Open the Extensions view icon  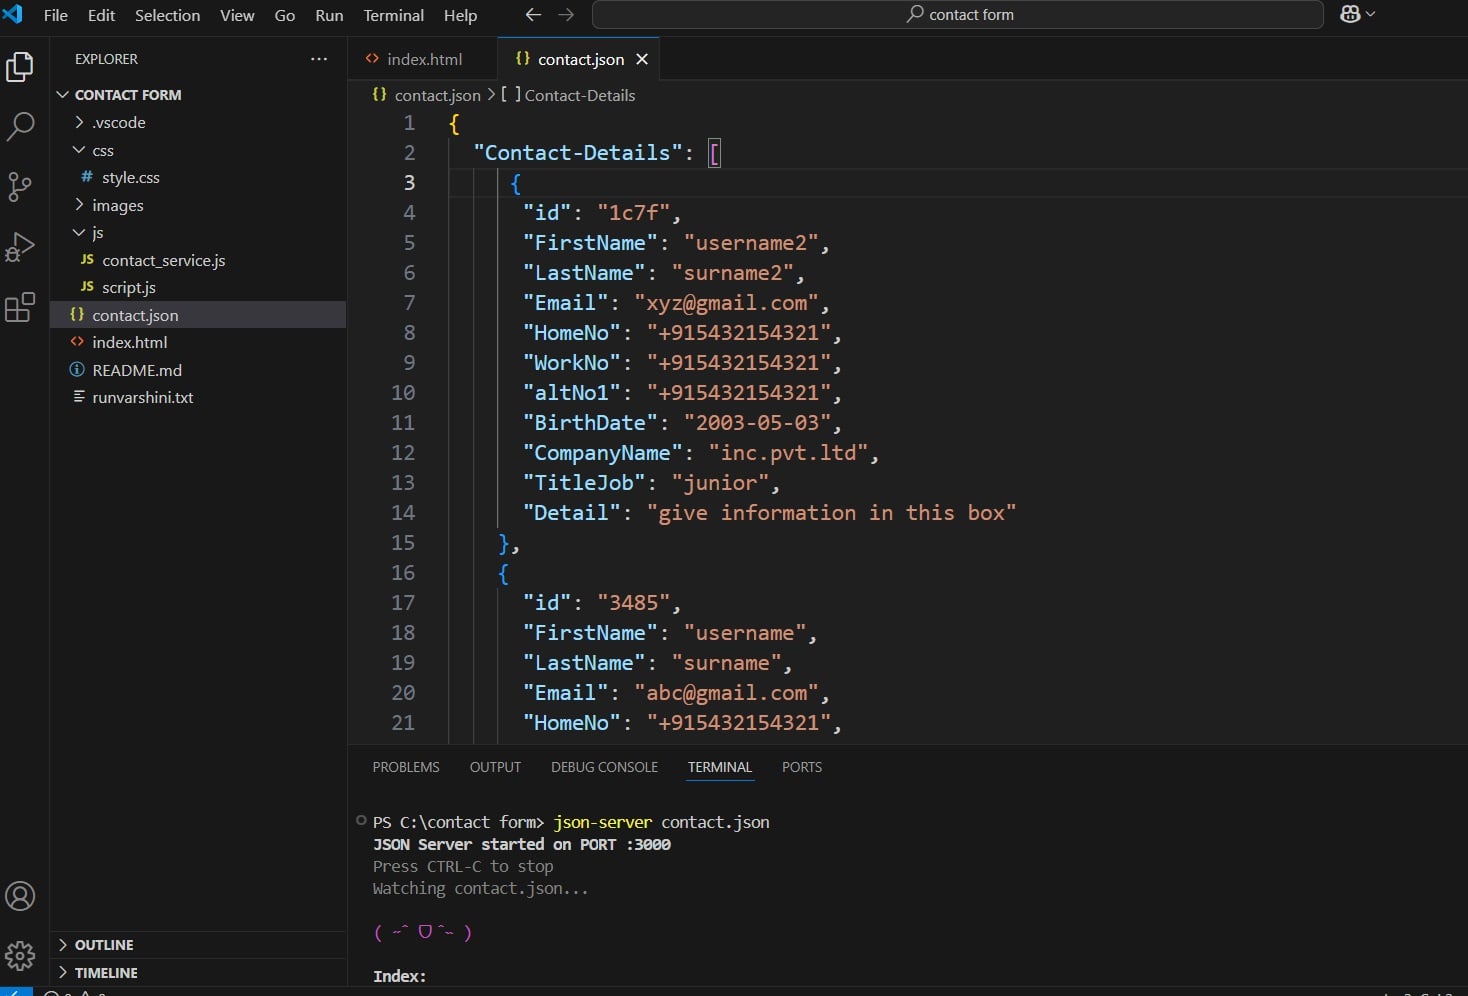pos(20,307)
